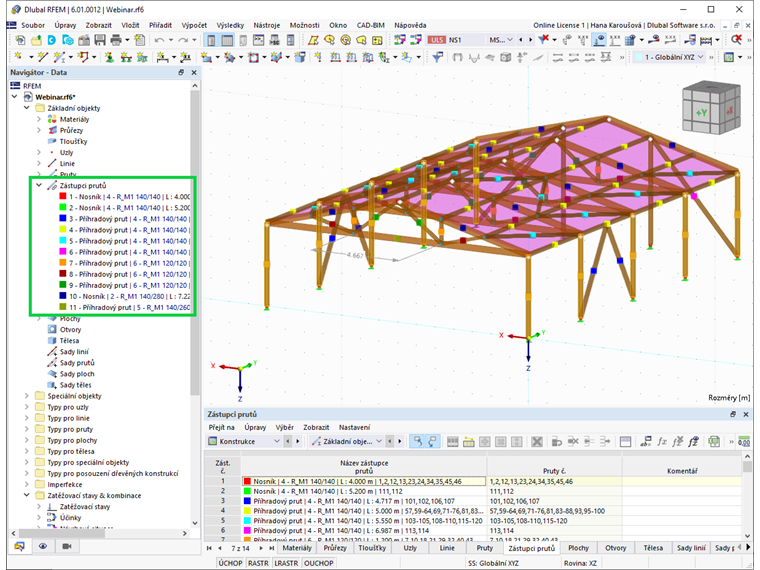
Task: Click the blue funnel filter icon
Action: (x=437, y=57)
